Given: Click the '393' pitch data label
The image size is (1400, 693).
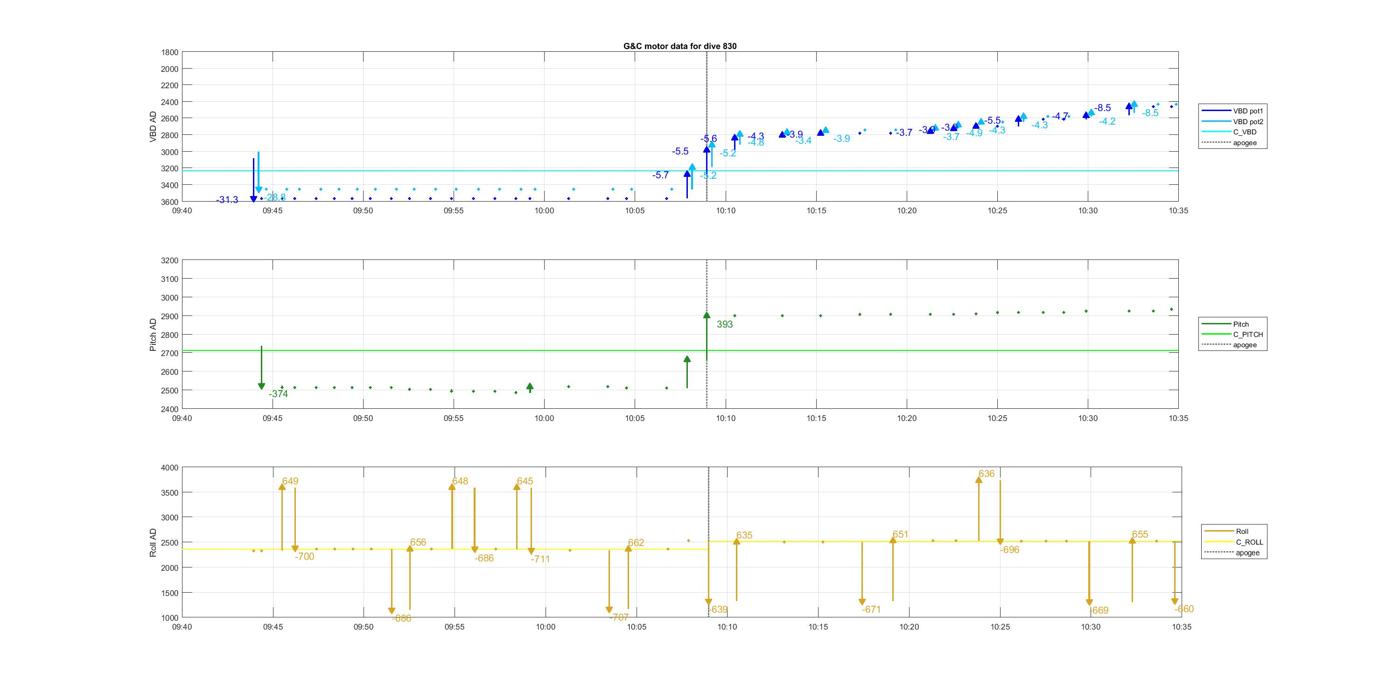Looking at the screenshot, I should pos(724,324).
